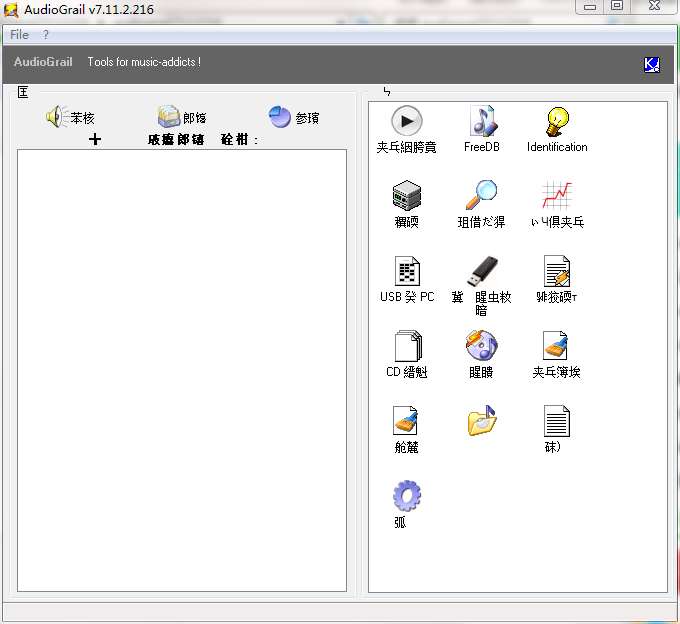The image size is (680, 624).
Task: Click the plain text document icon
Action: point(557,421)
